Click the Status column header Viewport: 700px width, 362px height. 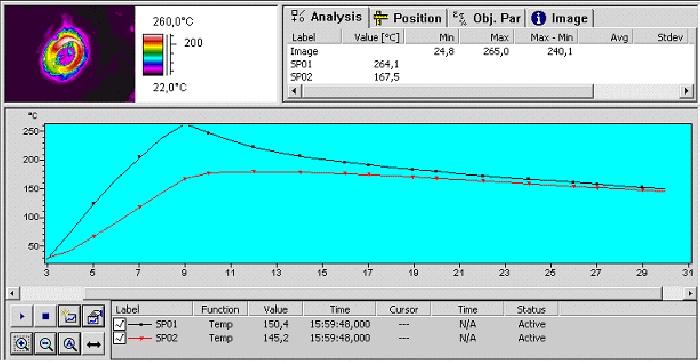[x=531, y=309]
